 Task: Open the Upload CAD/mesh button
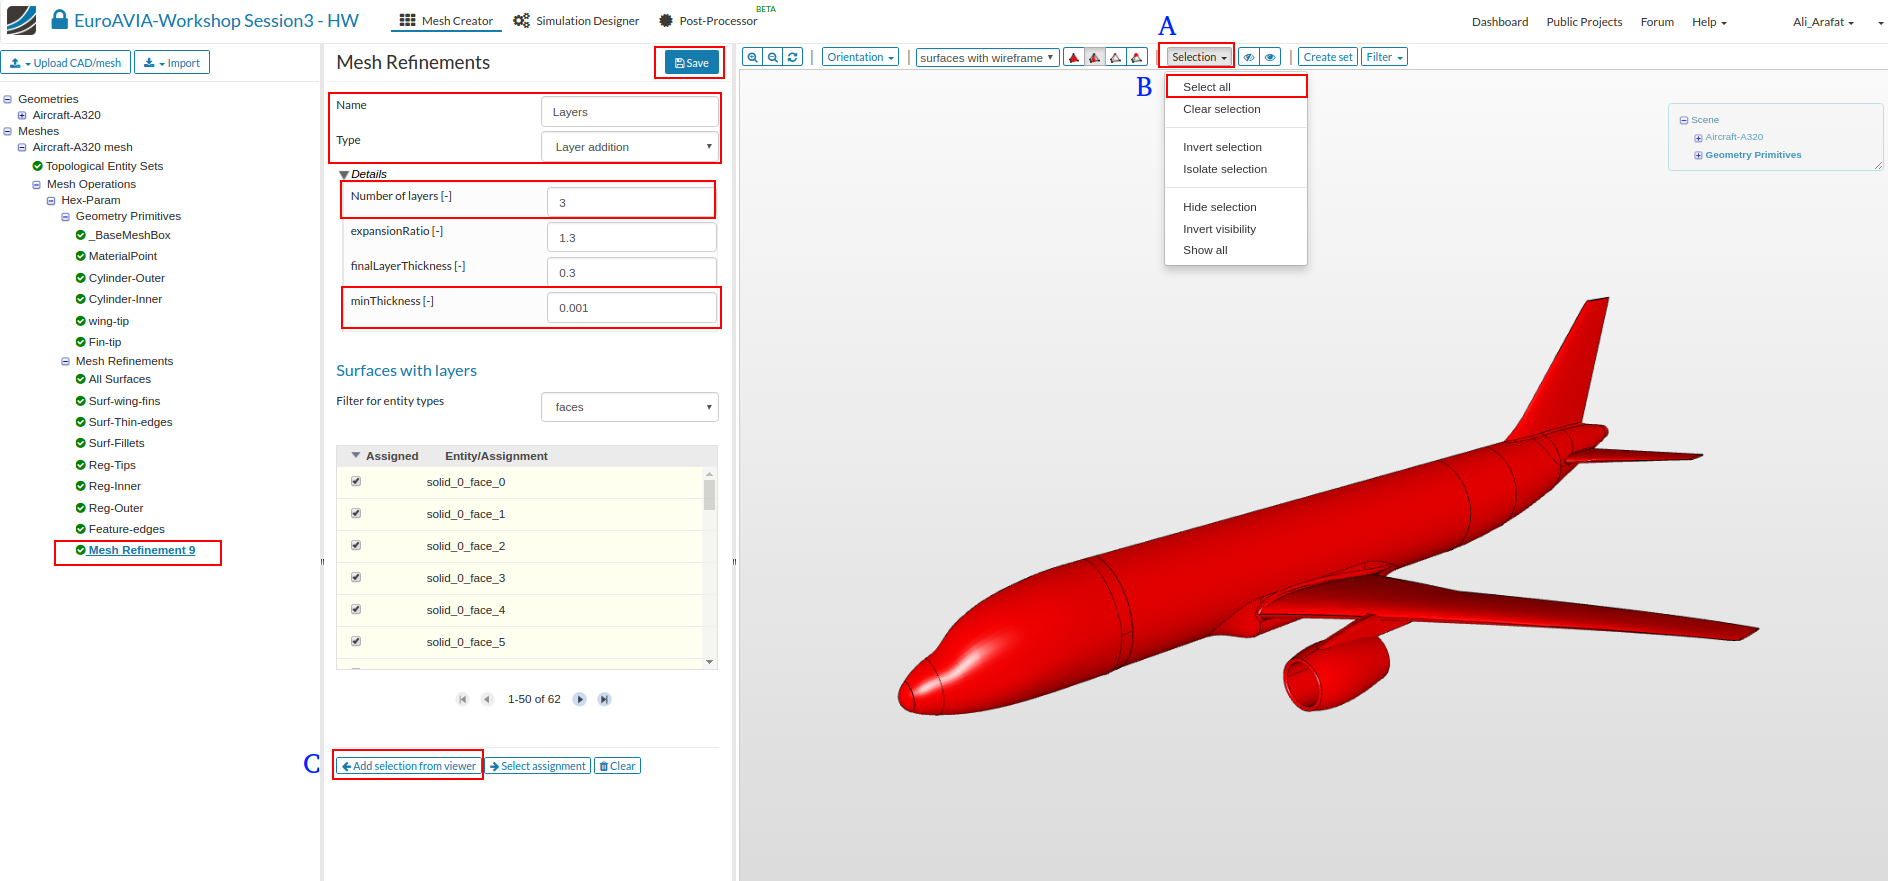point(66,63)
